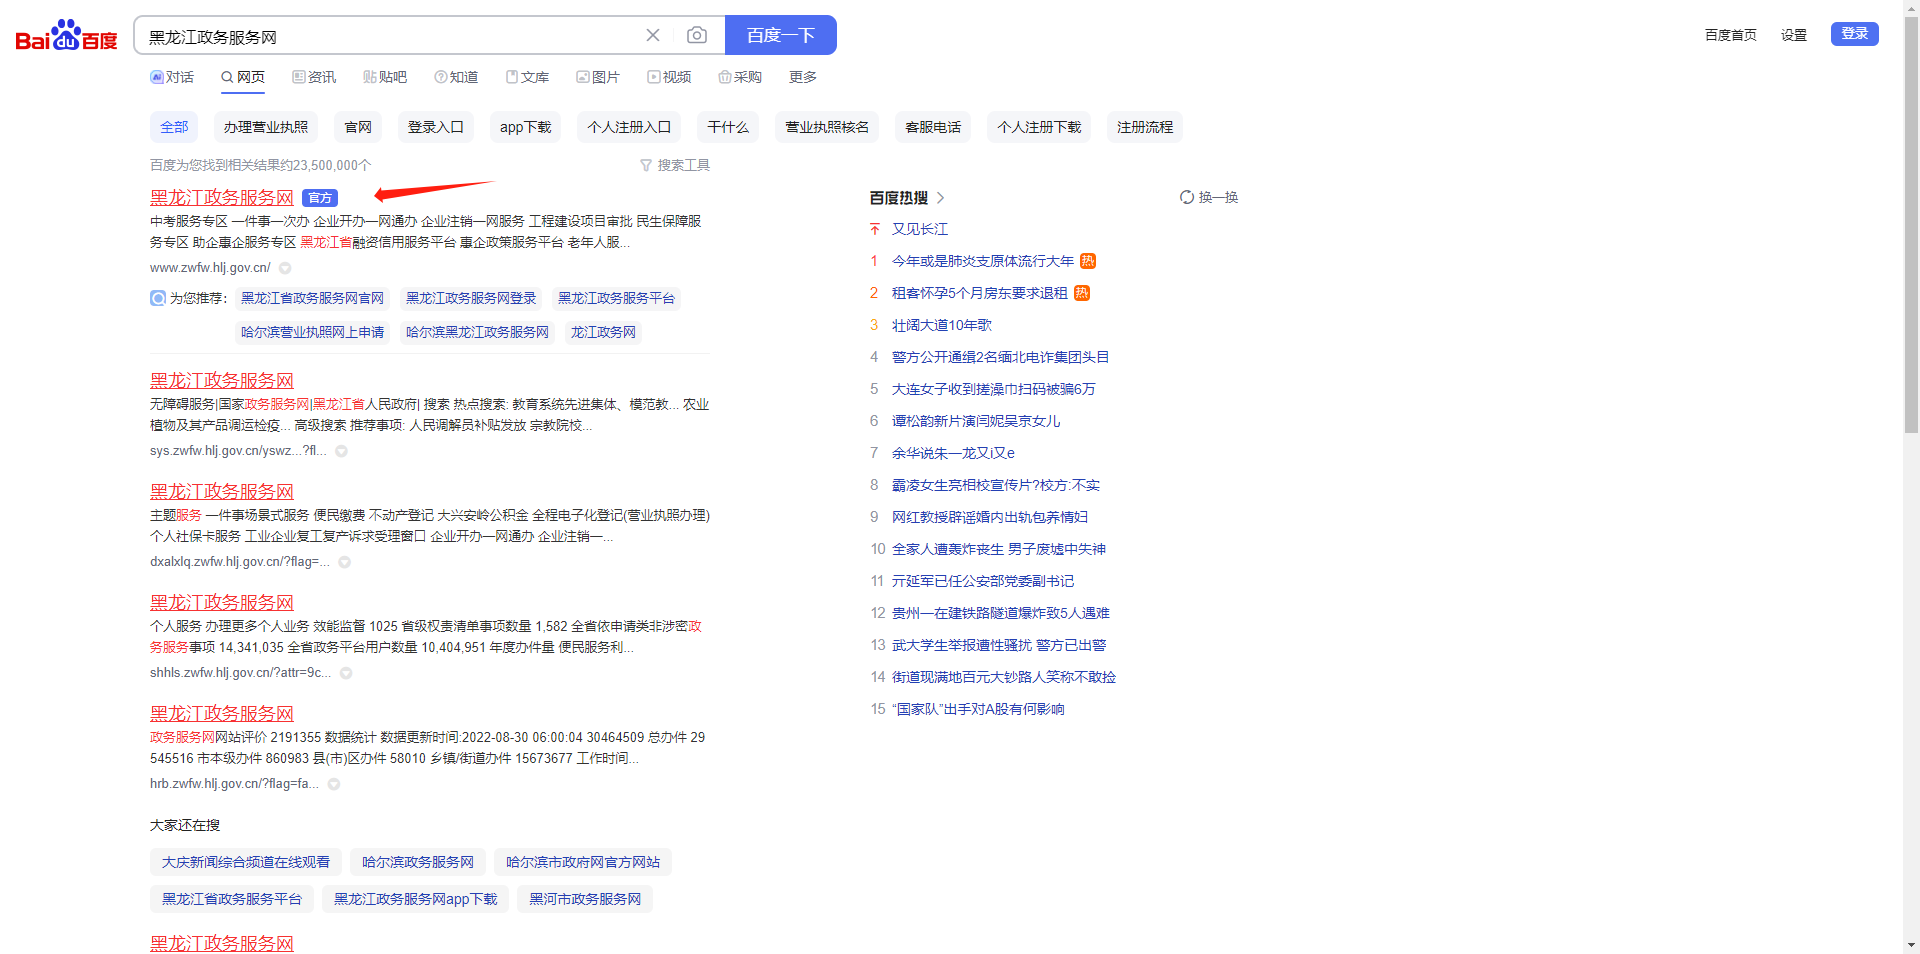
Task: Open result from sys.zwfw.hlj.gov.cn
Action: [222, 381]
